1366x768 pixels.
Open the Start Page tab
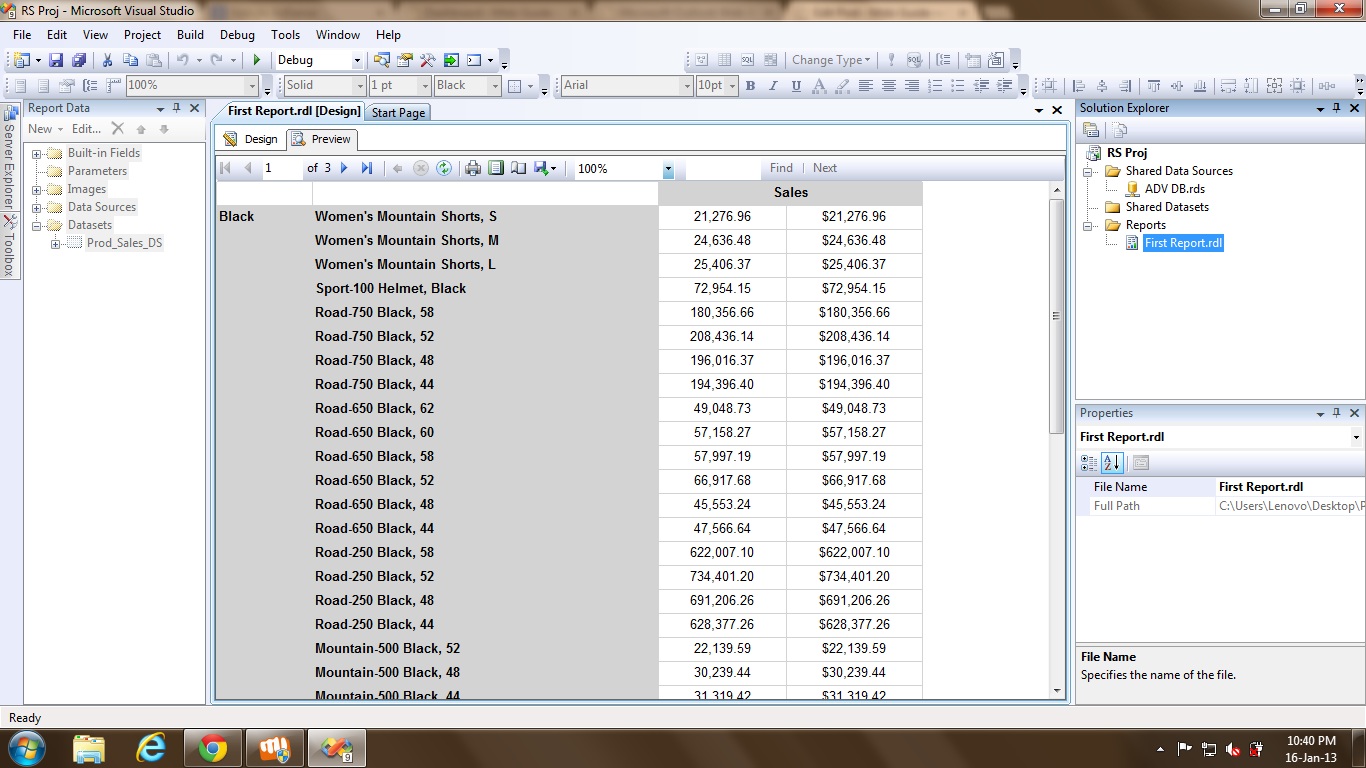coord(398,113)
